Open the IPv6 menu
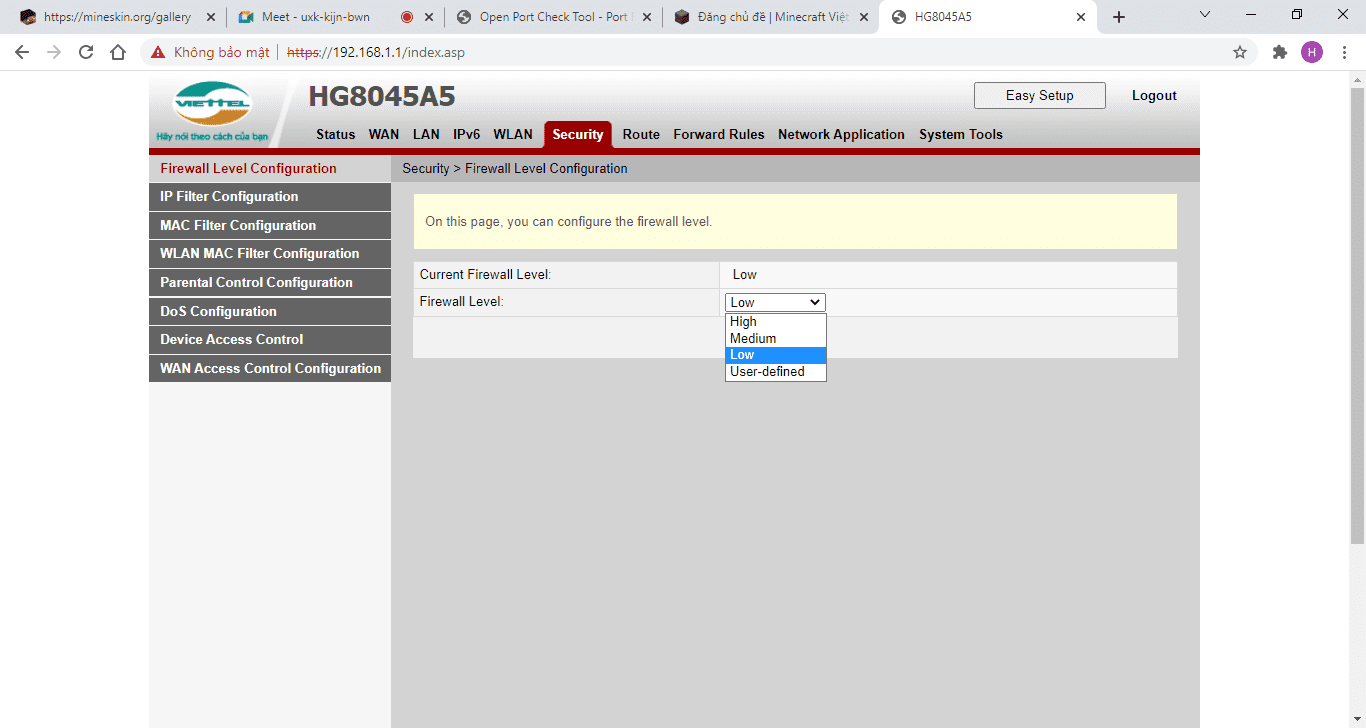The image size is (1366, 728). pos(466,134)
